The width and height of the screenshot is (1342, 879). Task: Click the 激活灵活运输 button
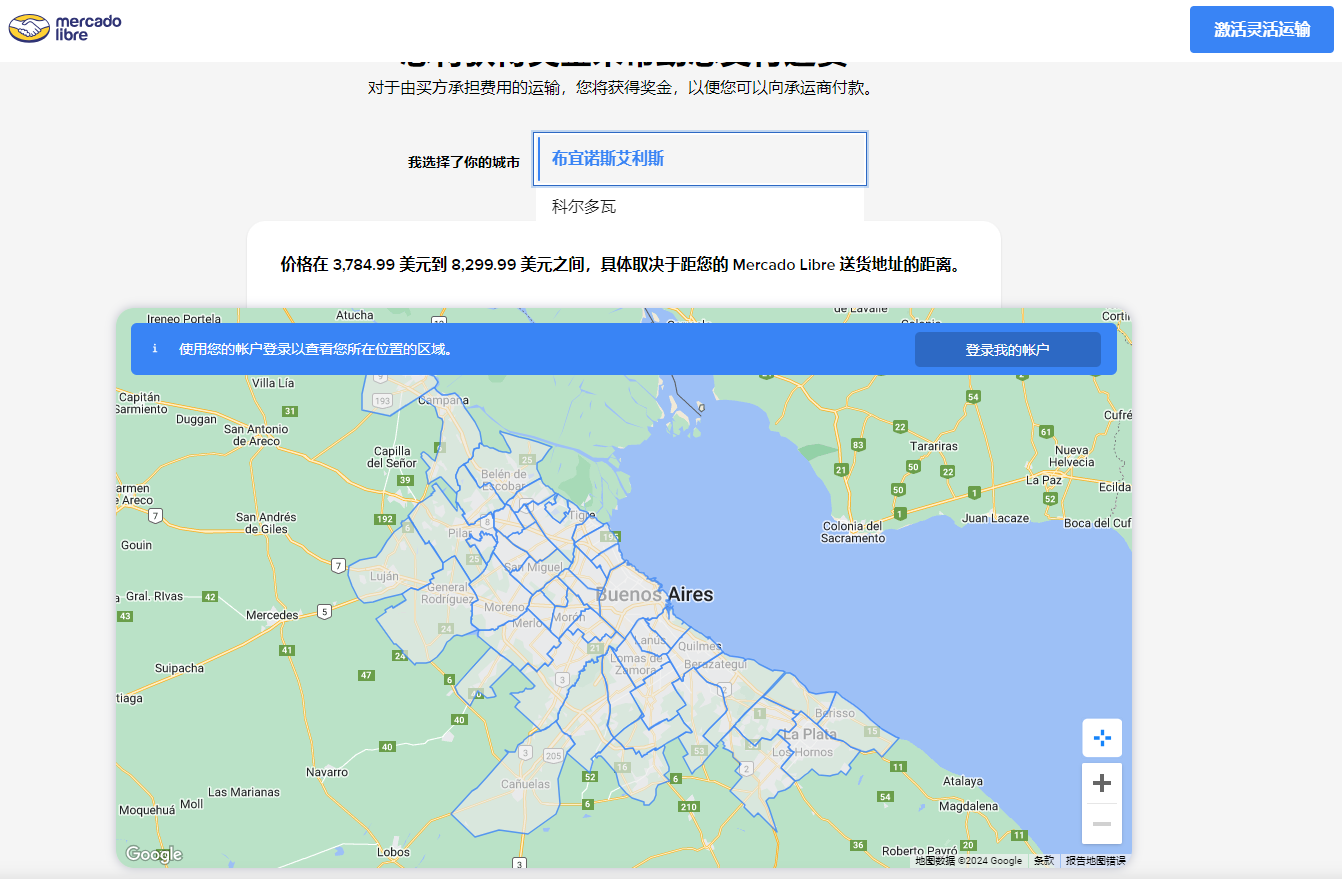(x=1262, y=29)
